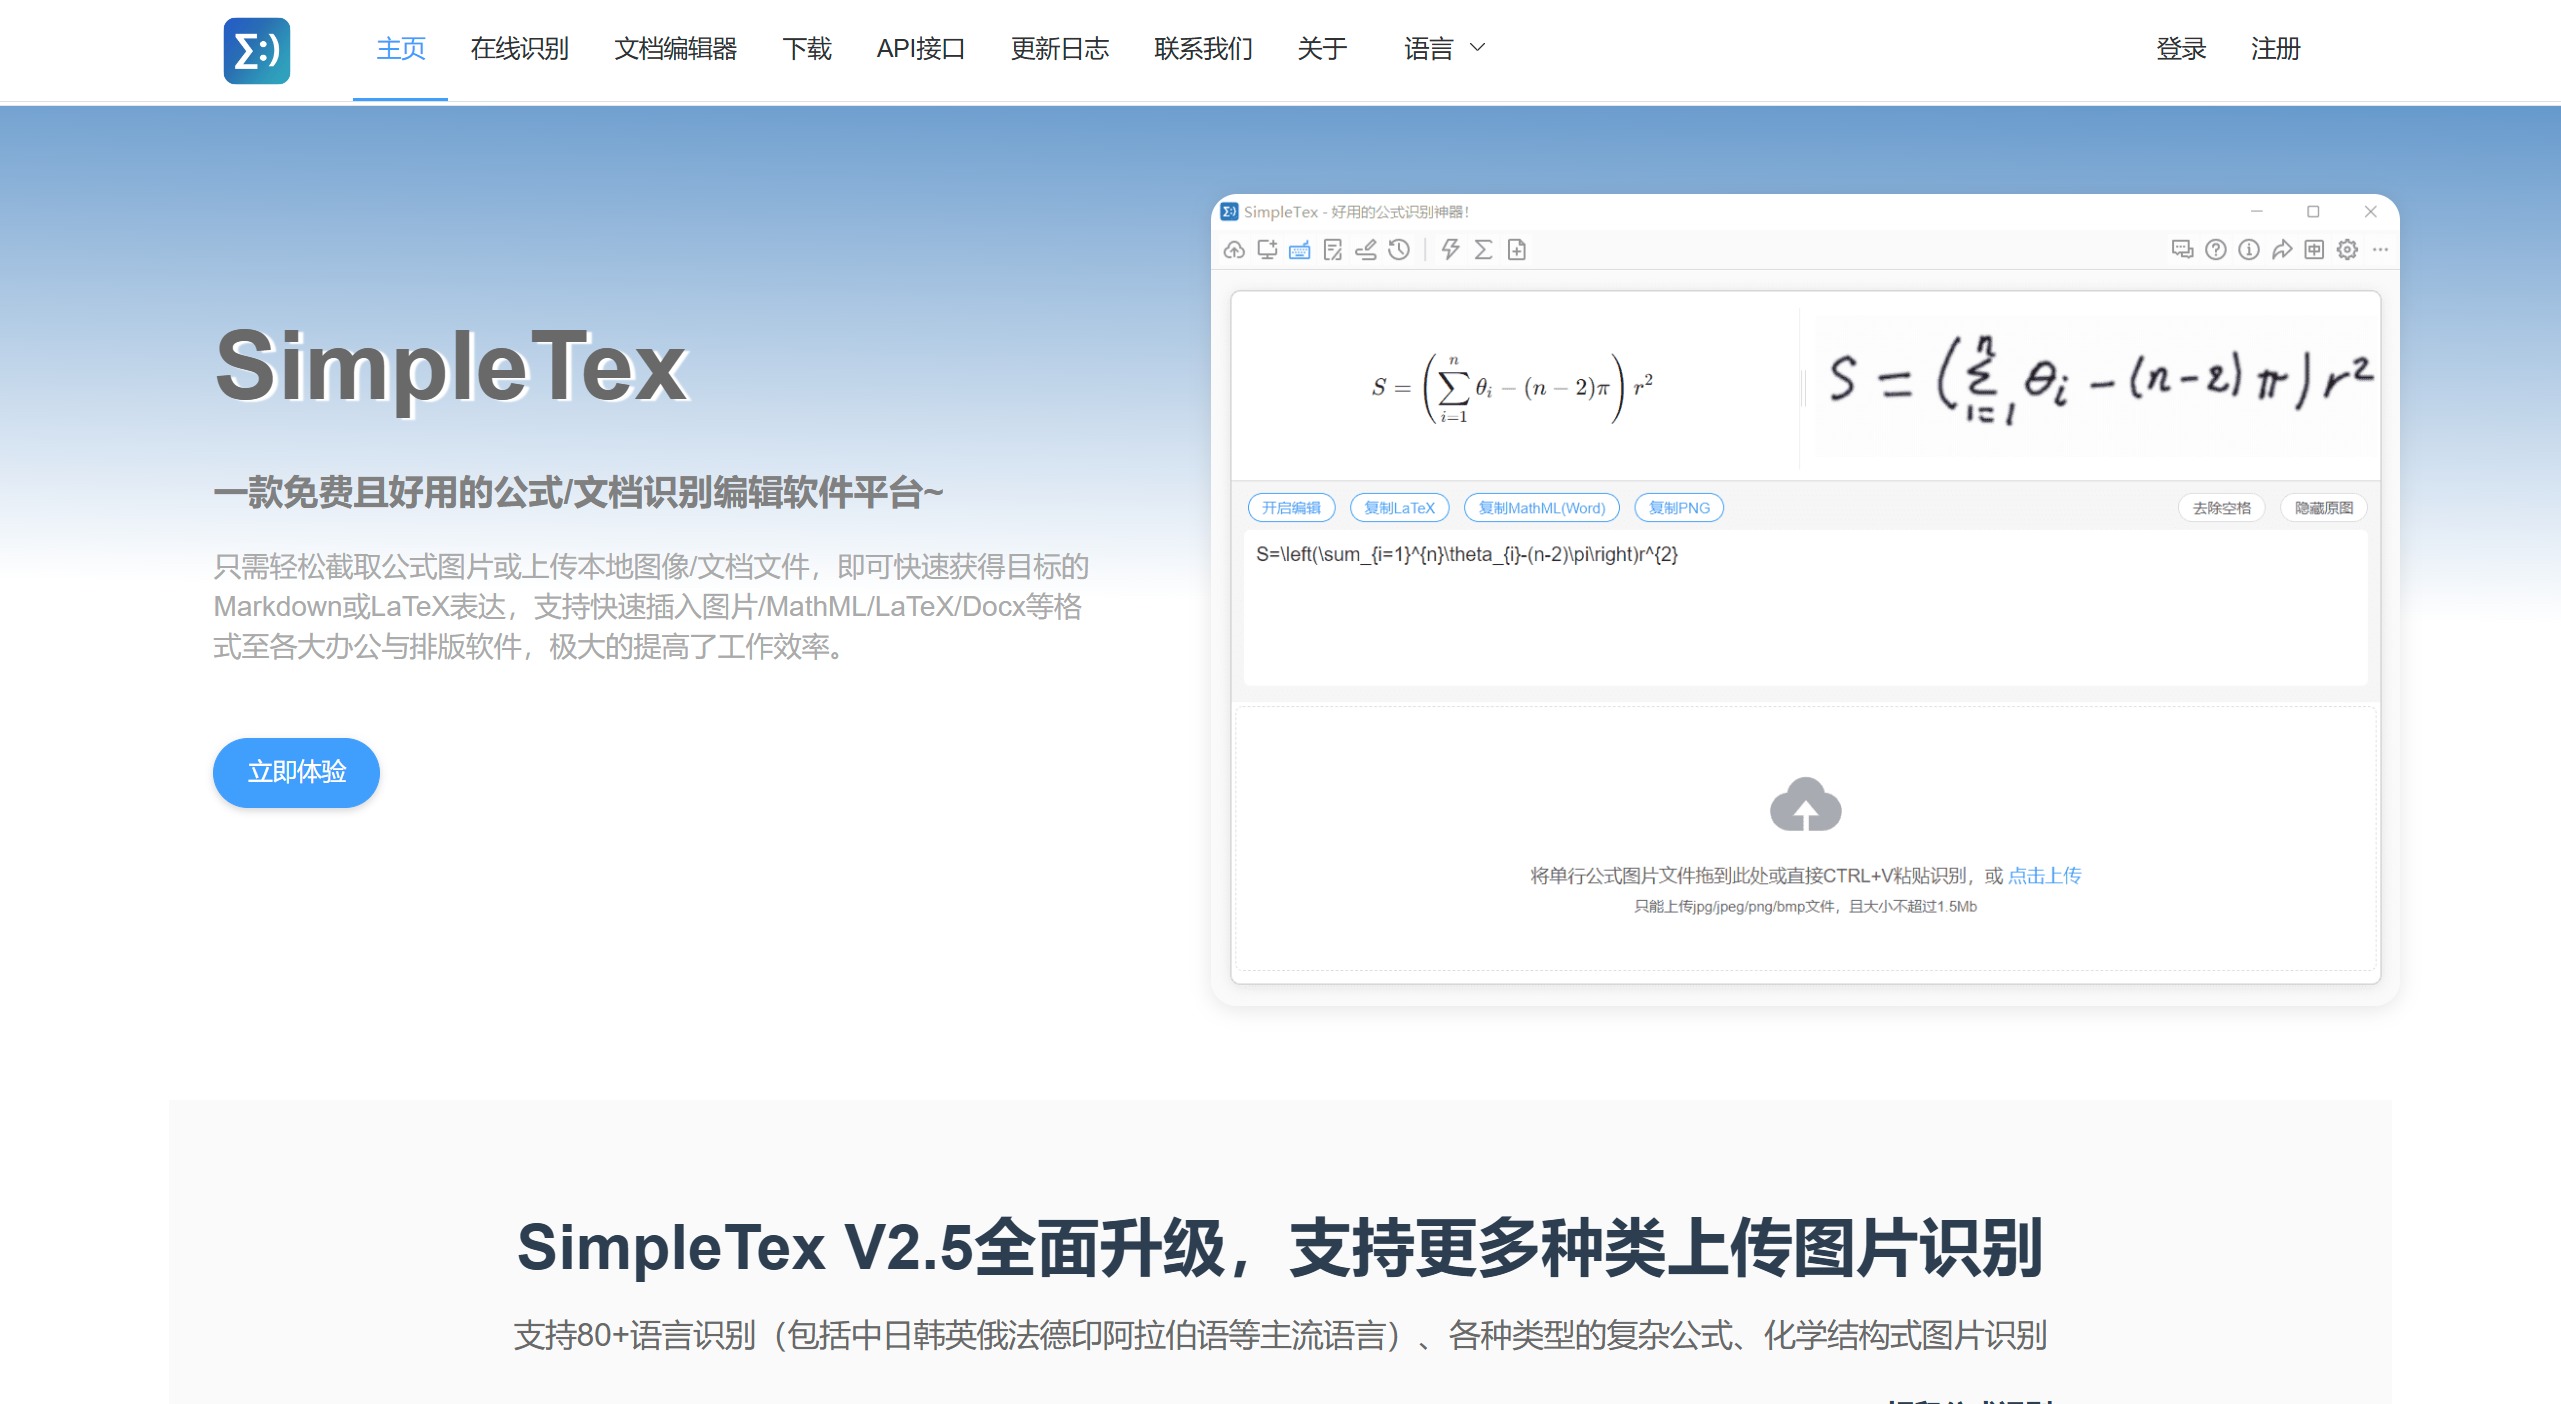2561x1404 pixels.
Task: Toggle the 隐藏原图 option
Action: pyautogui.click(x=2324, y=508)
